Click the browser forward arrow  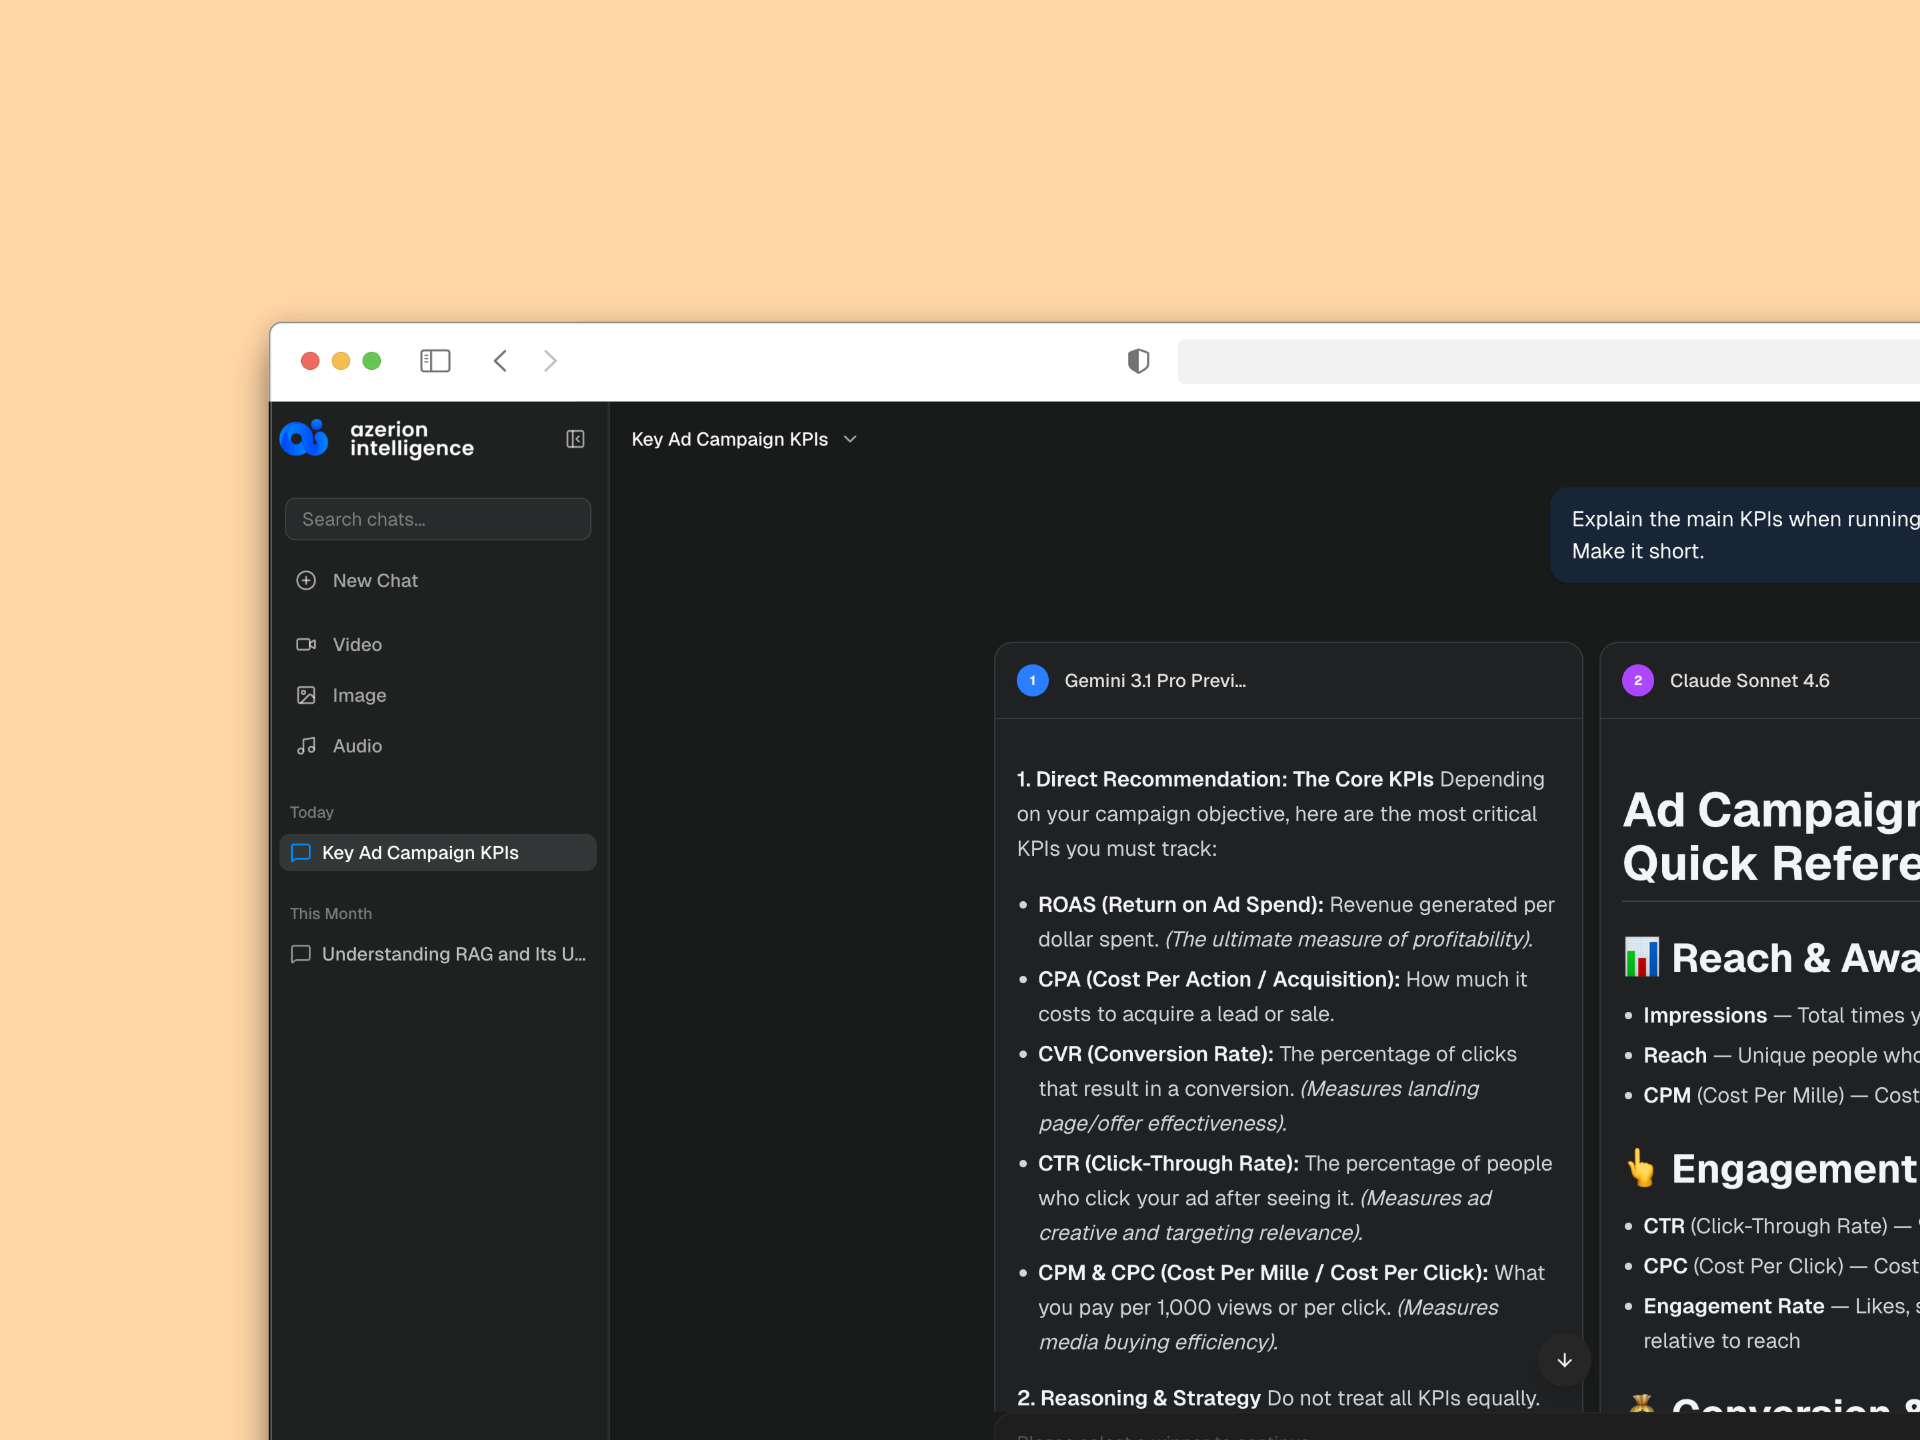tap(550, 361)
